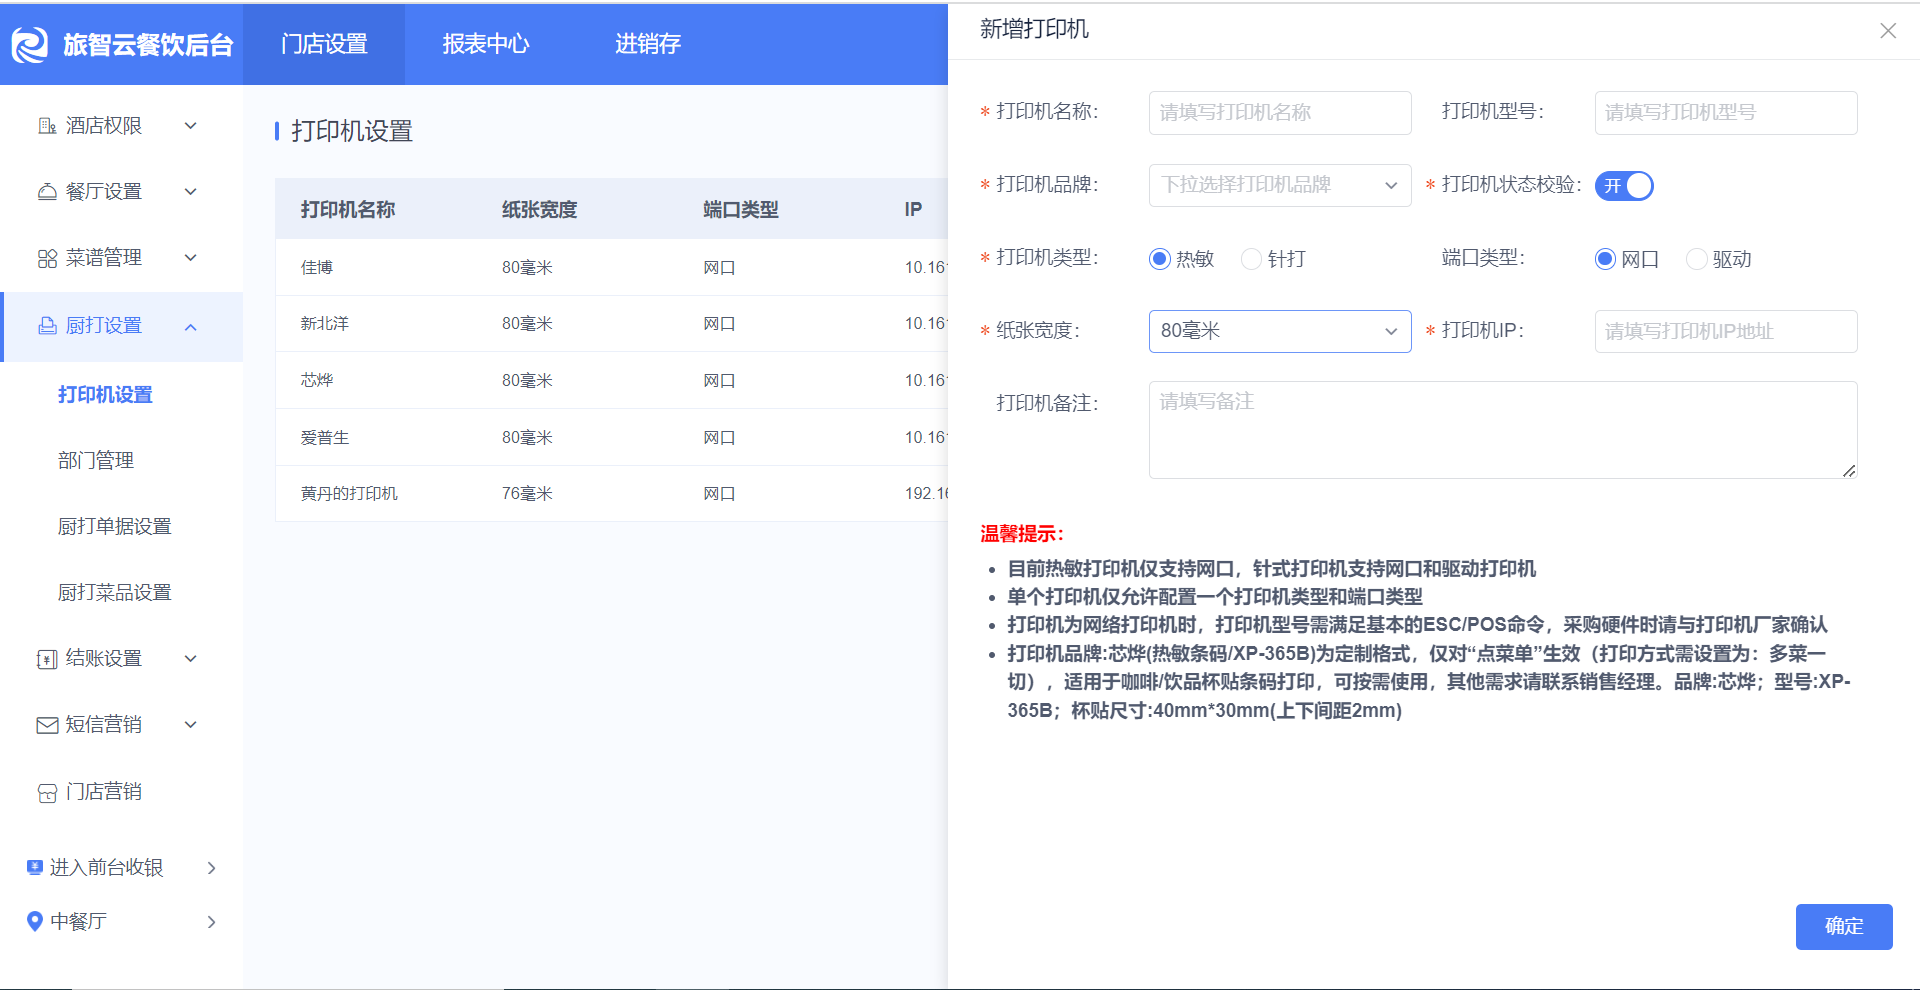1920x990 pixels.
Task: Open 厨打单据设置 in the sidebar
Action: point(115,527)
